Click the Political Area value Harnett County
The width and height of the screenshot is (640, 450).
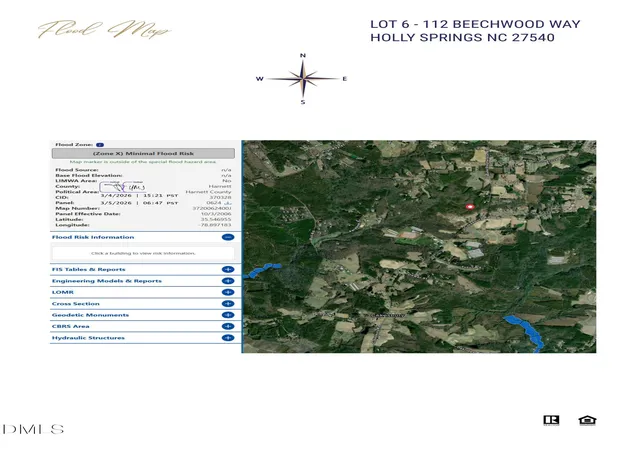tap(208, 192)
